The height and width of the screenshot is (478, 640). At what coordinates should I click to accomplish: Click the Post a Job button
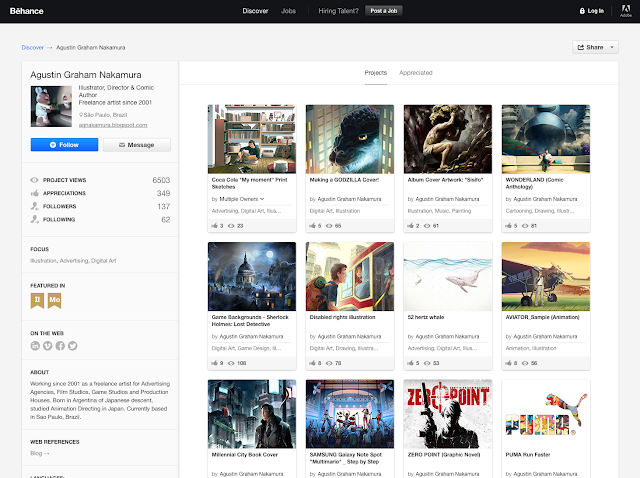tap(384, 11)
